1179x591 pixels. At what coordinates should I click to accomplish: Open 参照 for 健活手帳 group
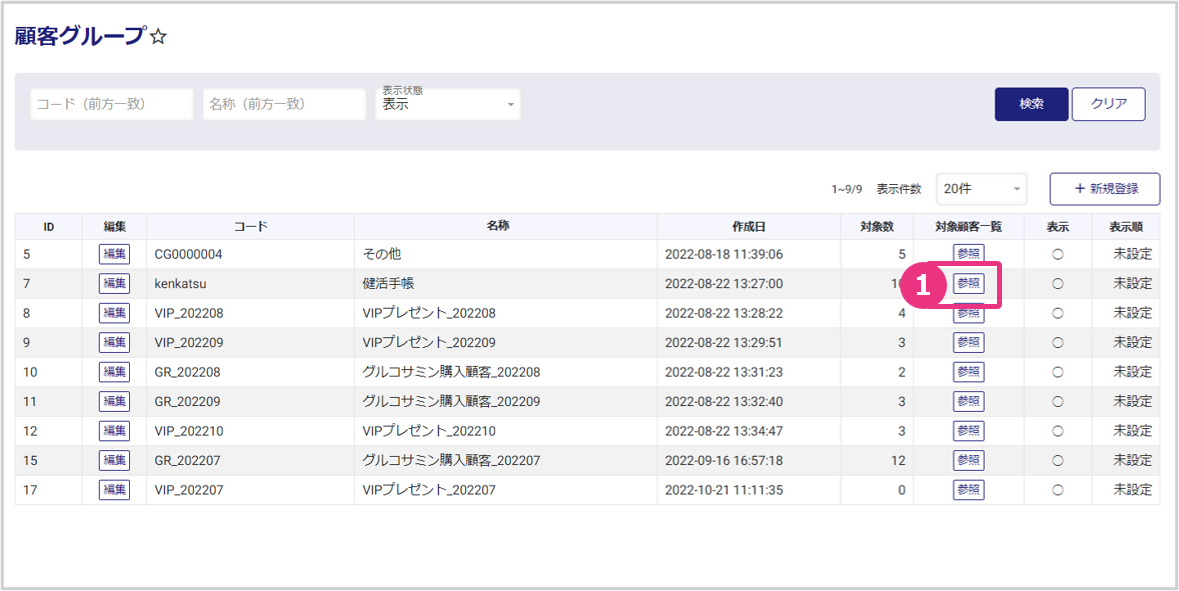coord(968,284)
